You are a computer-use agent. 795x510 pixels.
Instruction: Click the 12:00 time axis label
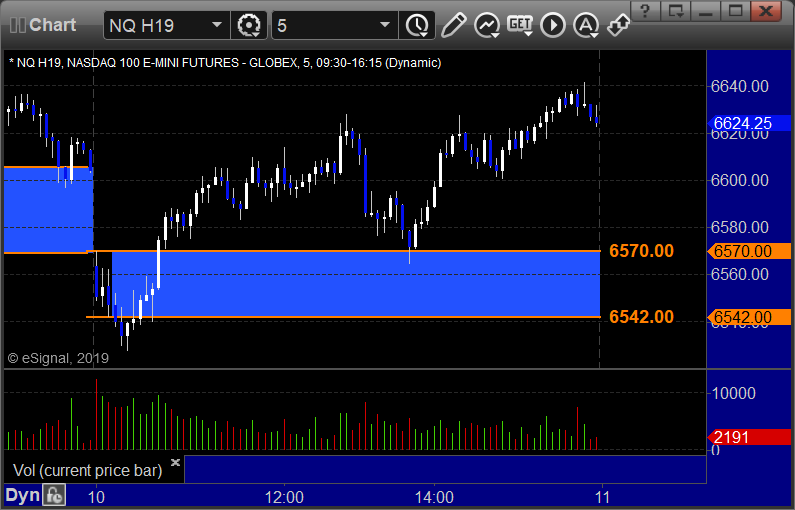[284, 497]
